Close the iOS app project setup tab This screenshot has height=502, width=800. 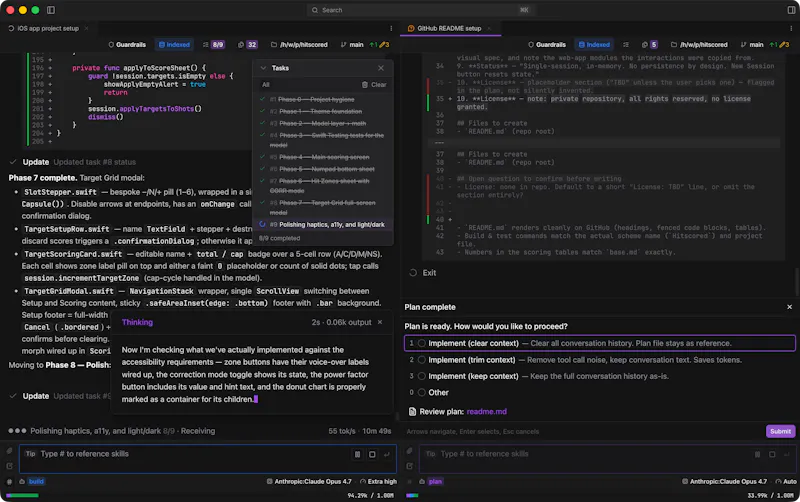click(86, 29)
